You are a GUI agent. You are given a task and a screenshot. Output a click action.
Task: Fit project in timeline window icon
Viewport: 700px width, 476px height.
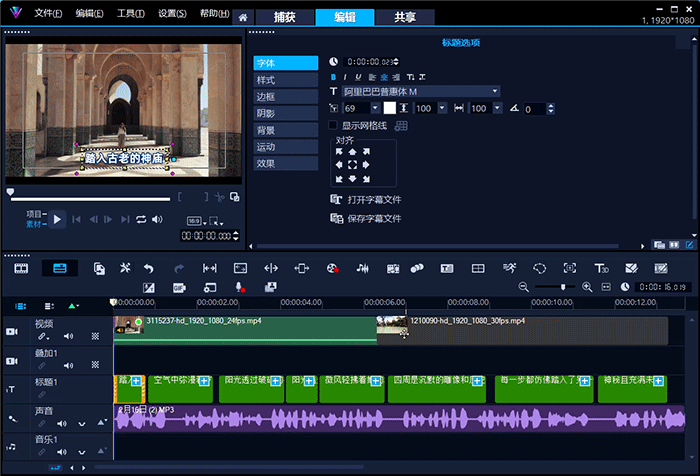point(606,287)
